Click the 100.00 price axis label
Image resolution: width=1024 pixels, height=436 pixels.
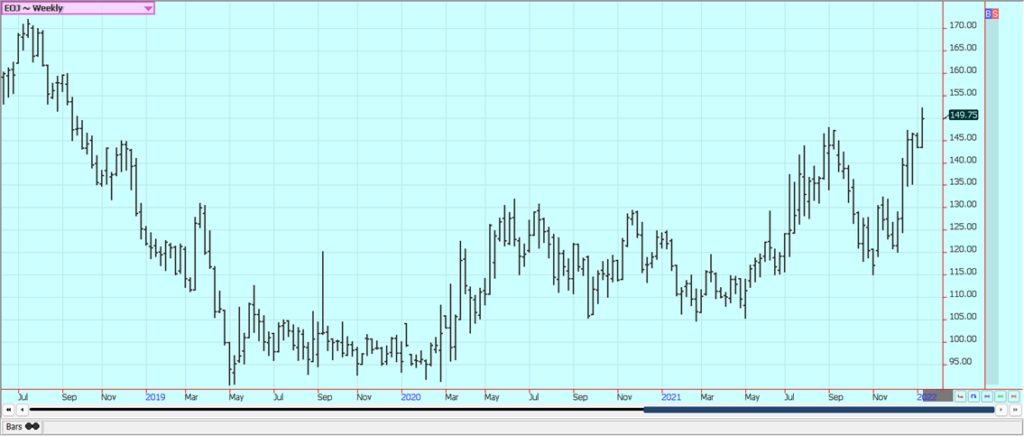(963, 339)
